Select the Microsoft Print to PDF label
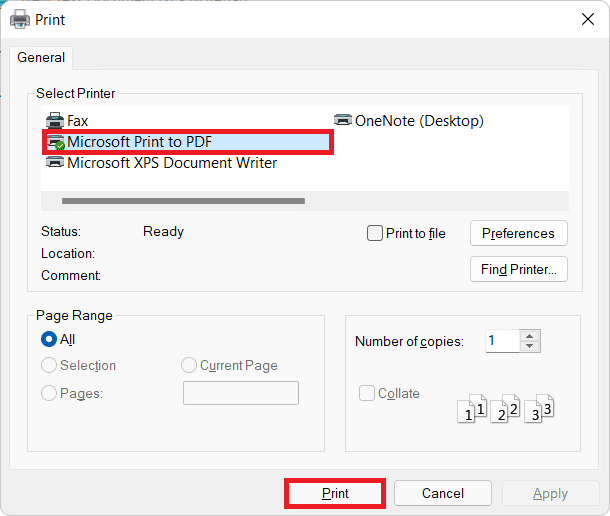Image resolution: width=610 pixels, height=516 pixels. [139, 142]
